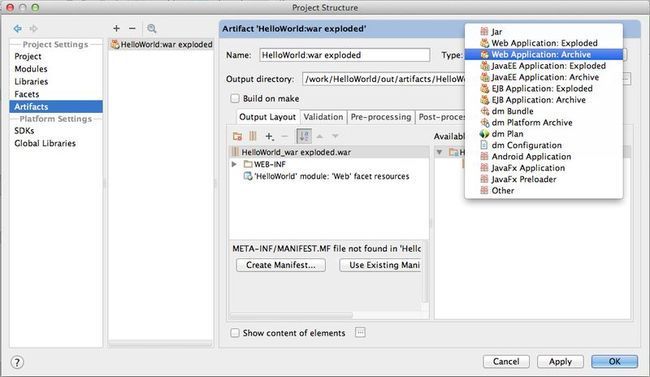
Task: Collapse the Available Elements tree node
Action: pyautogui.click(x=439, y=152)
